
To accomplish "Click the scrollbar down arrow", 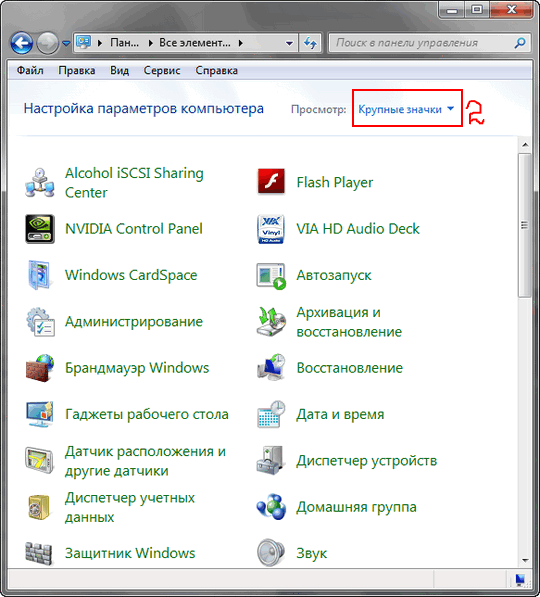I will [525, 560].
